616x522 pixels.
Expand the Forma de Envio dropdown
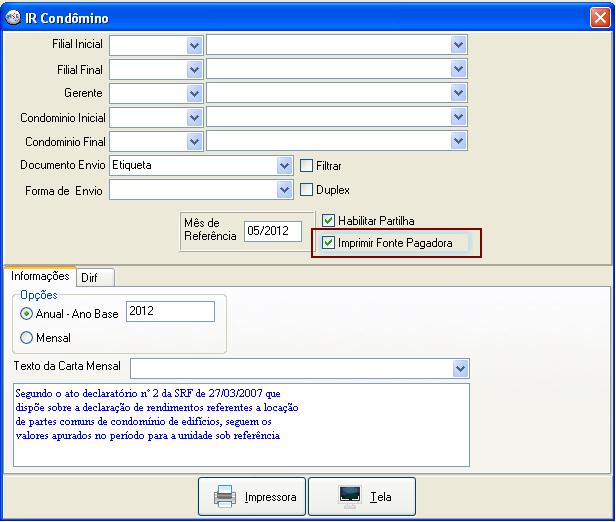284,189
